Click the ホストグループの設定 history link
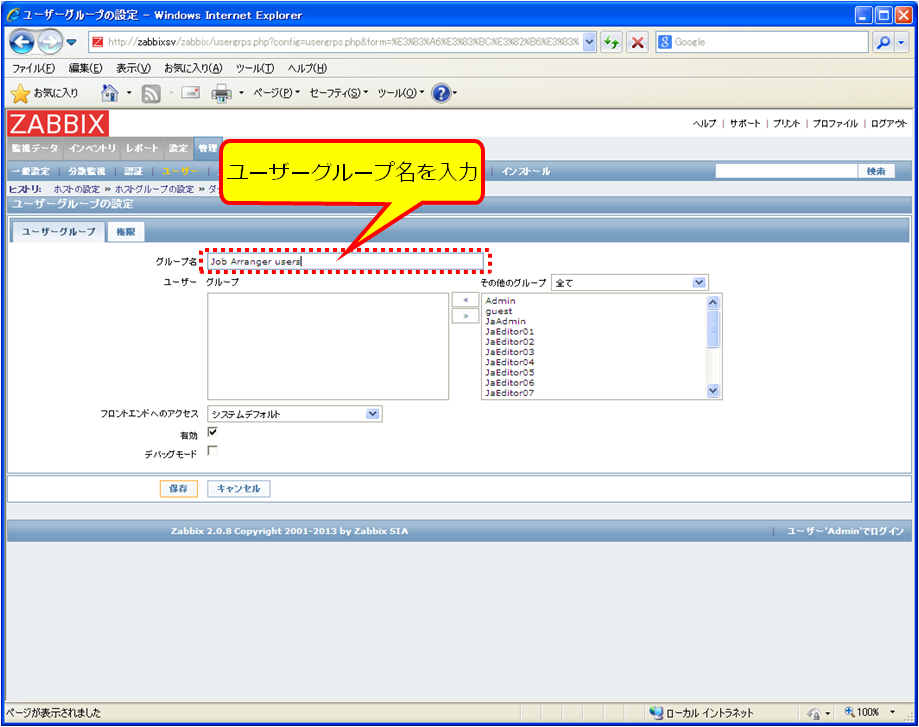919x727 pixels. [154, 189]
